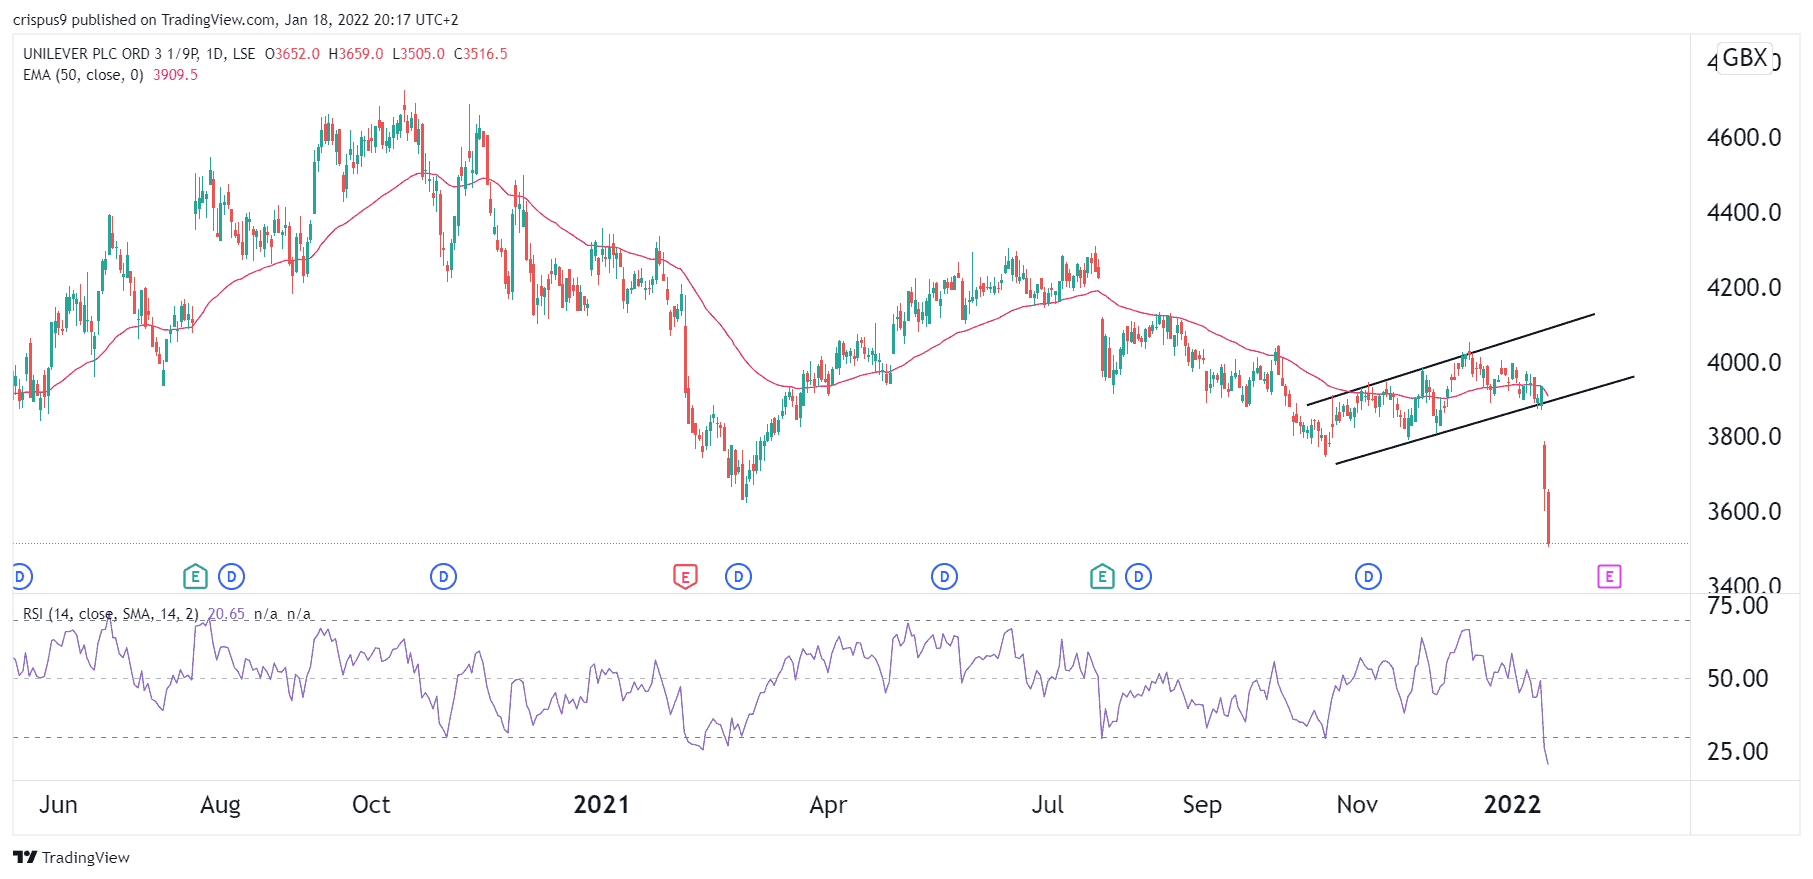Click the EMA (50, close, 0) indicator legend
The height and width of the screenshot is (879, 1813).
coord(83,75)
